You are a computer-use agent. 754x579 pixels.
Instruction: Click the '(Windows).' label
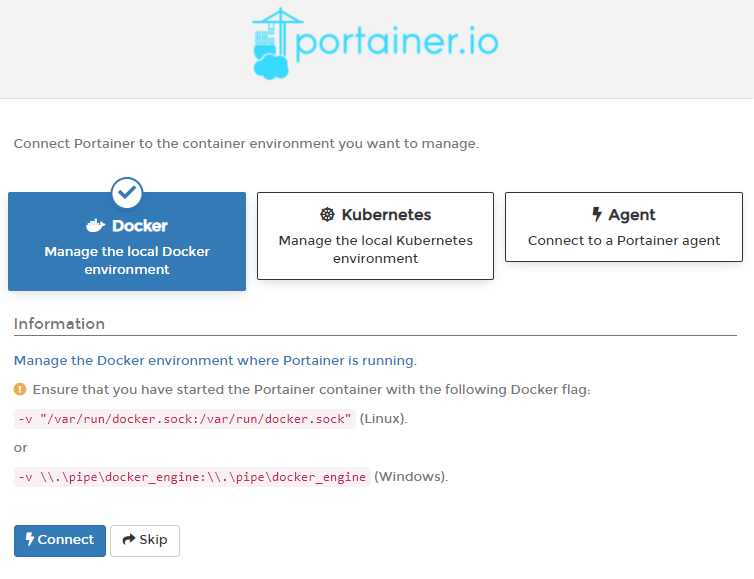coord(411,477)
